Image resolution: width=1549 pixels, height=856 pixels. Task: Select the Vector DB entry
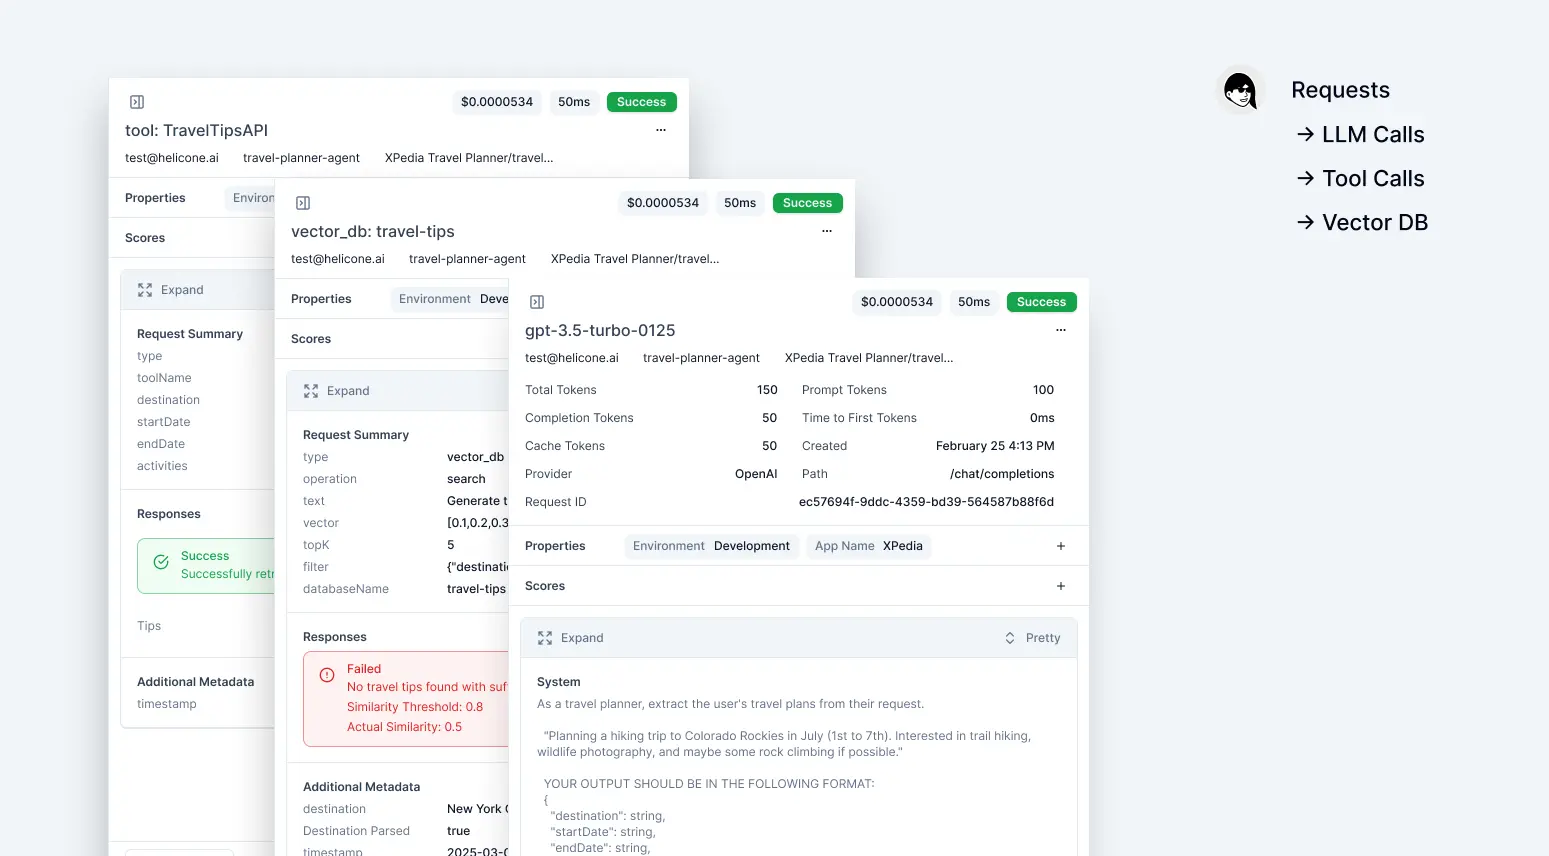click(1362, 222)
